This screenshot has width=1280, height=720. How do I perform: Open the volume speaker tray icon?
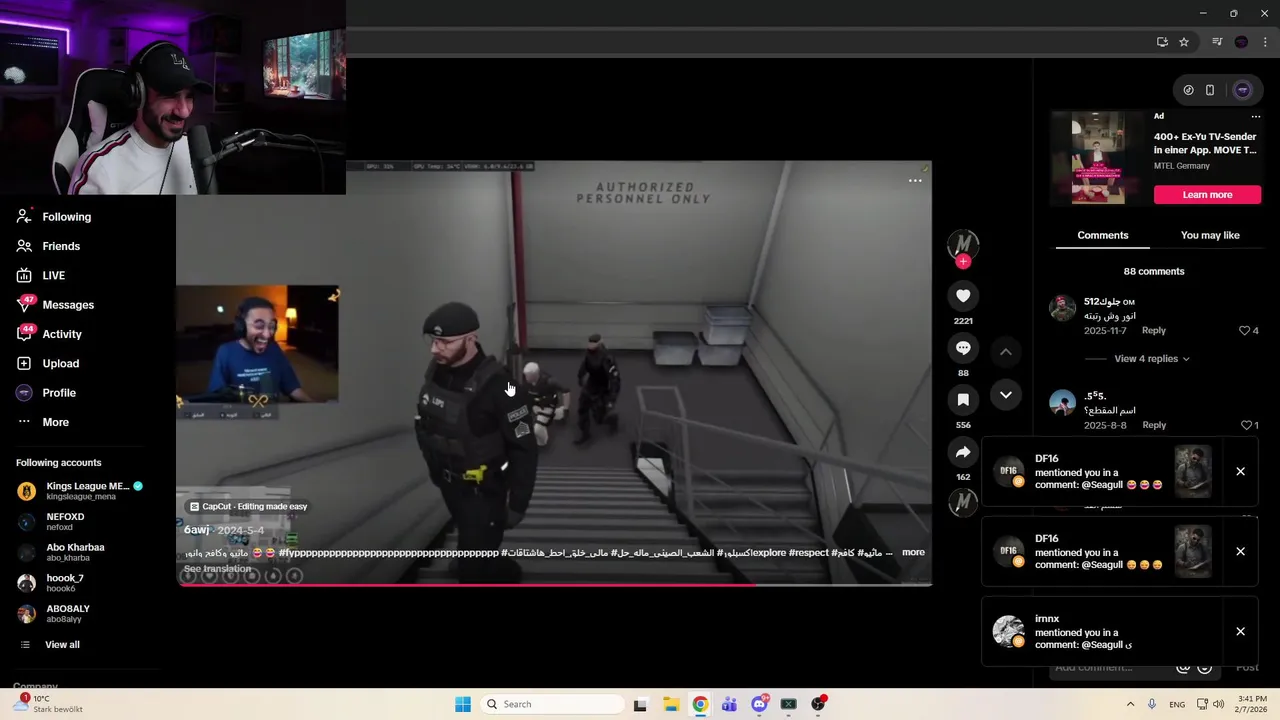1218,704
